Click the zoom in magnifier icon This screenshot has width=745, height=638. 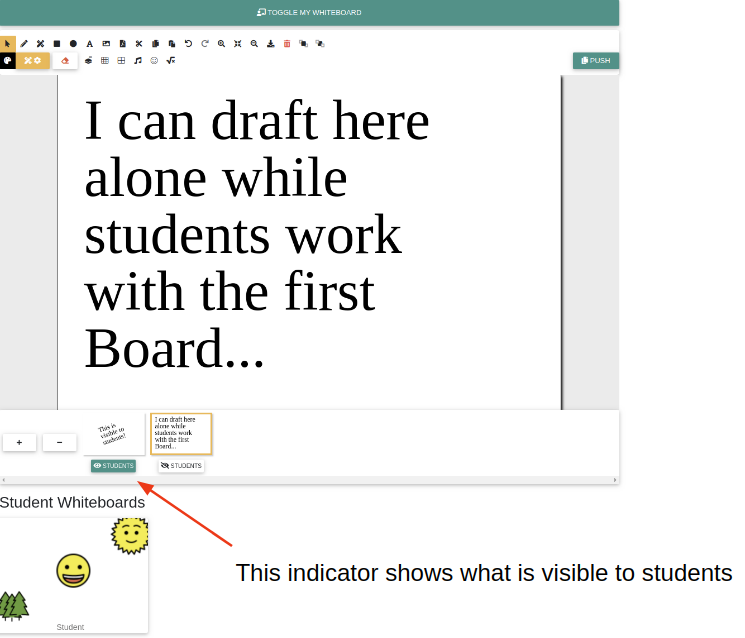(221, 44)
